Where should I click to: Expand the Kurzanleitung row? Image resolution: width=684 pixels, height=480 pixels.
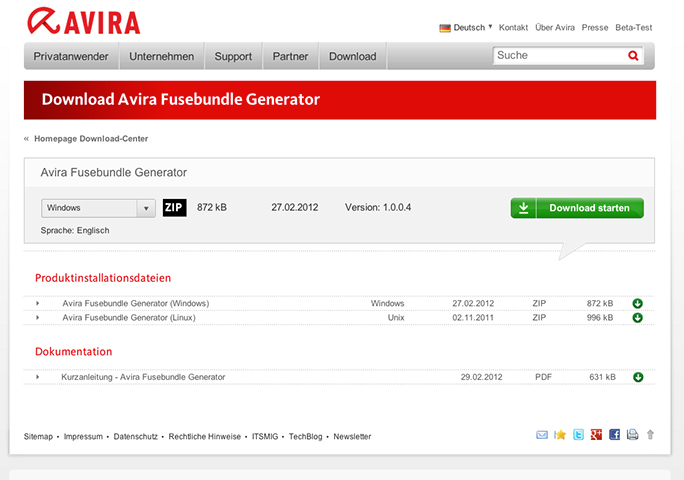[38, 377]
